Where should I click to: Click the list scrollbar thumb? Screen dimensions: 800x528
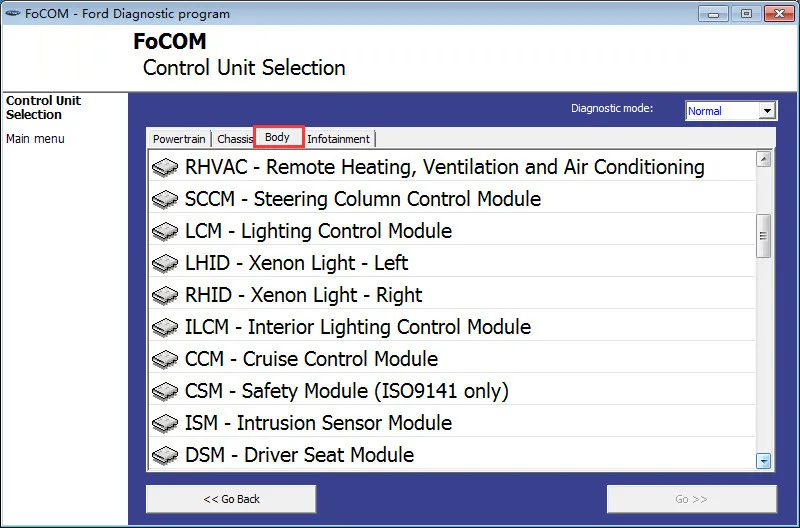point(763,236)
